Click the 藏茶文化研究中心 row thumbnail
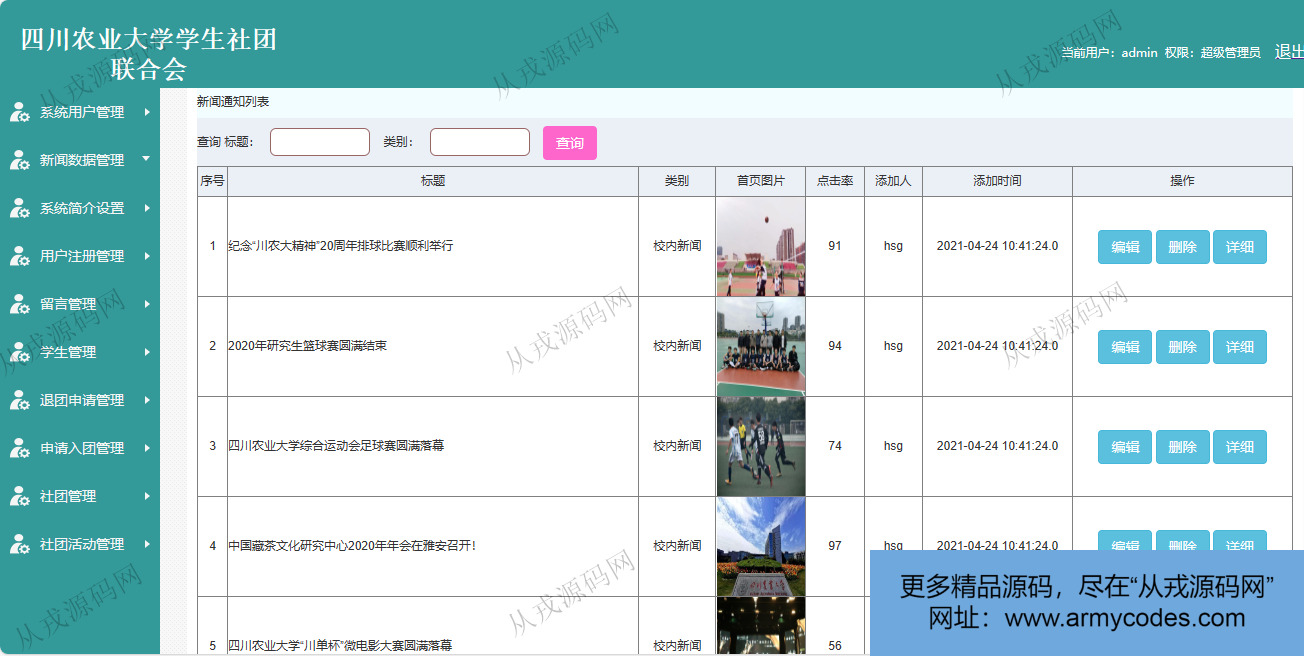The image size is (1304, 656). pos(761,546)
